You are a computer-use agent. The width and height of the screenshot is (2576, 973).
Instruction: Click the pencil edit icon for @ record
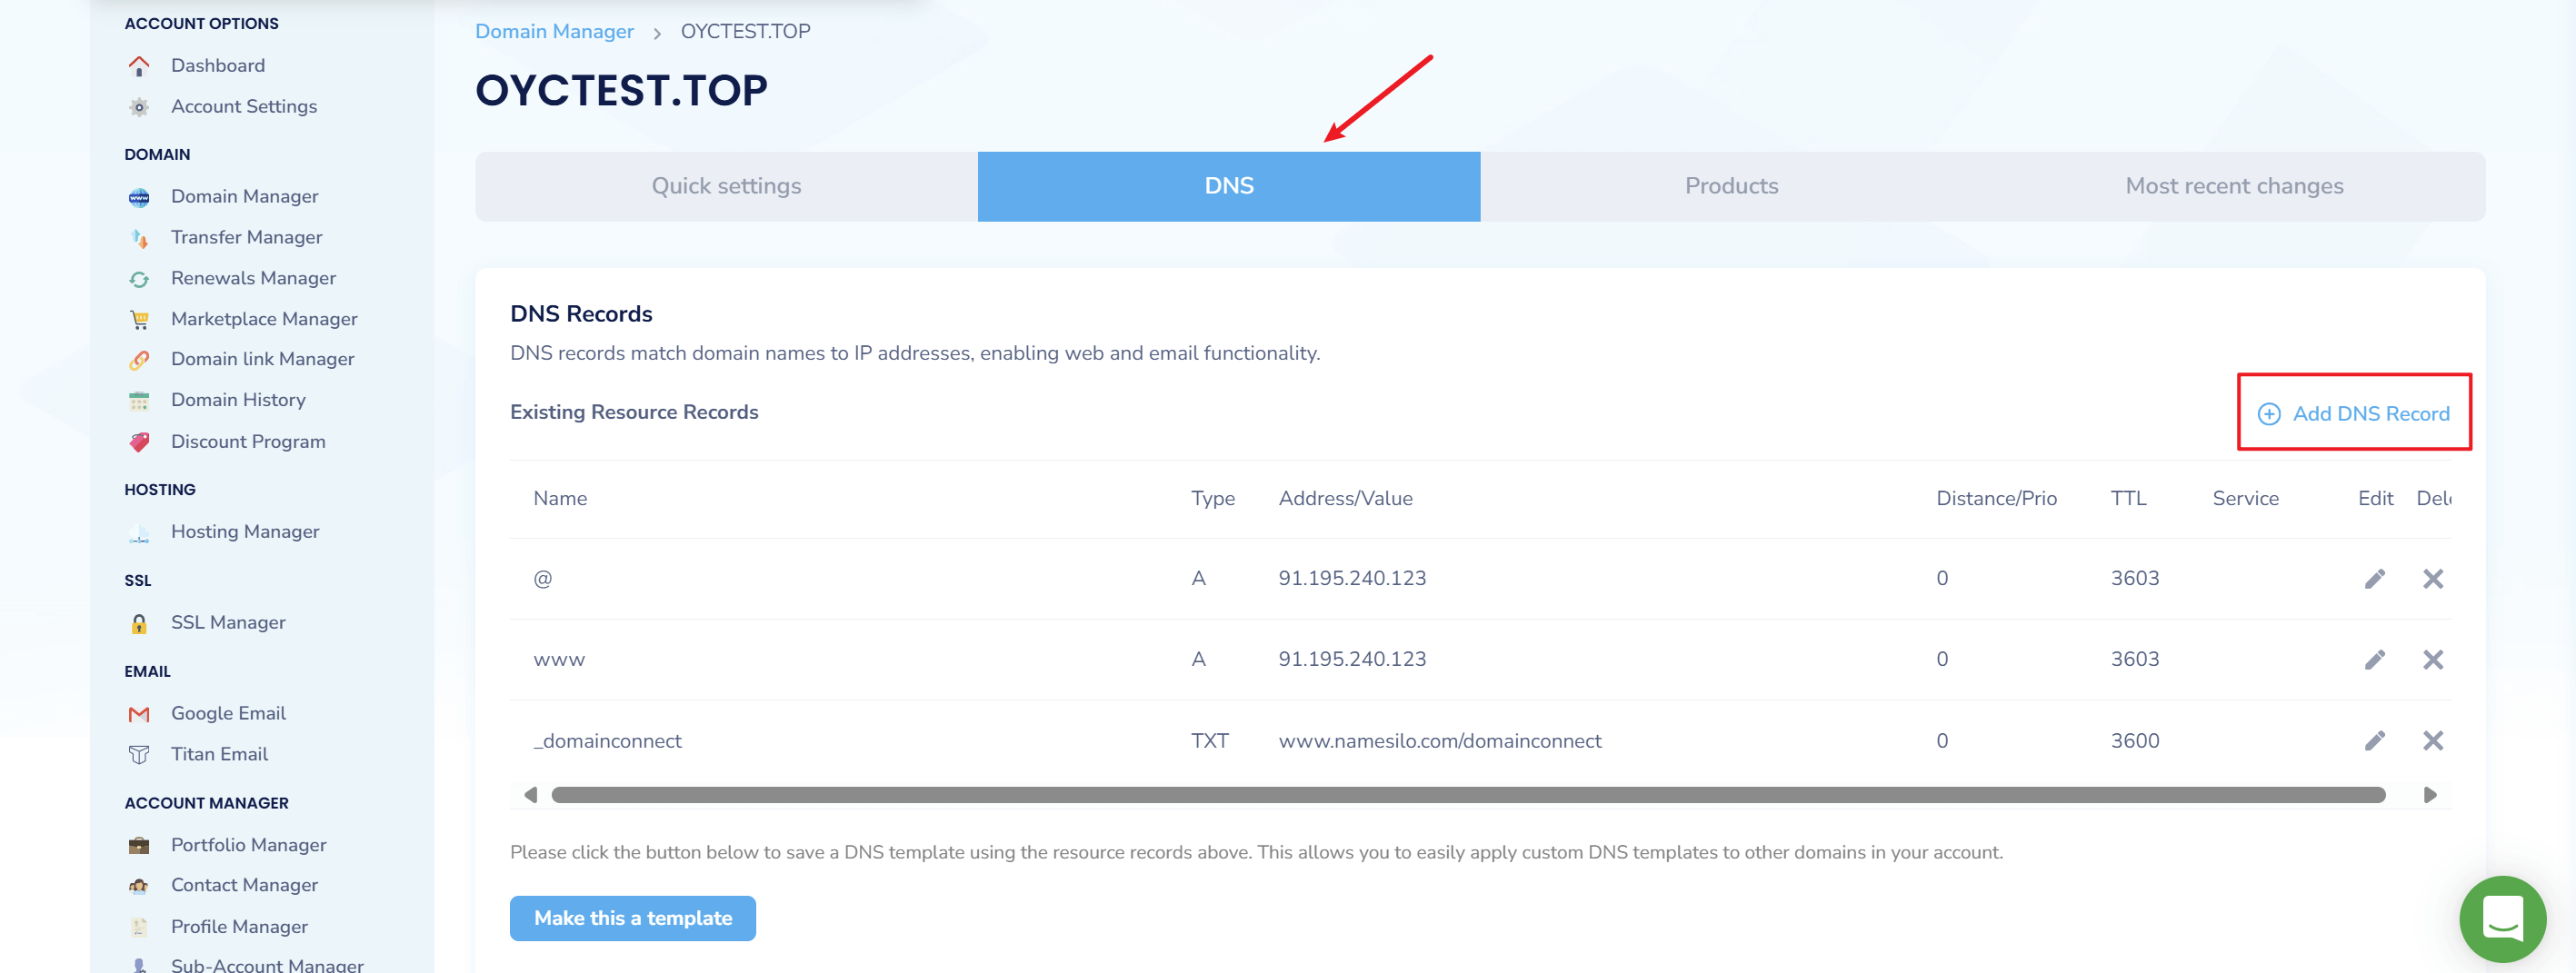pyautogui.click(x=2374, y=579)
